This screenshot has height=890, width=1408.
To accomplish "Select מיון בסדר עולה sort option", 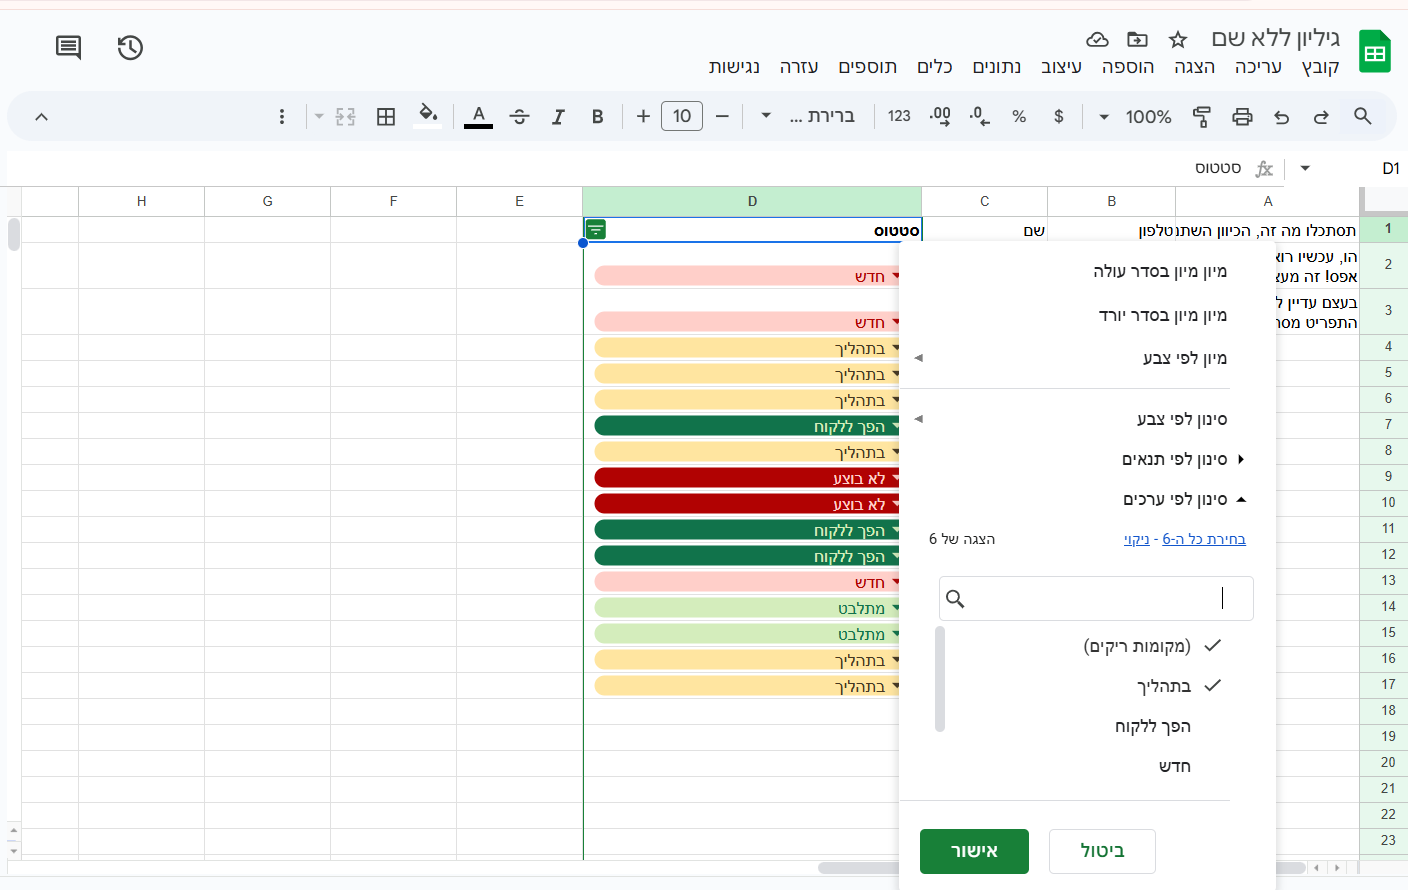I will click(1159, 271).
